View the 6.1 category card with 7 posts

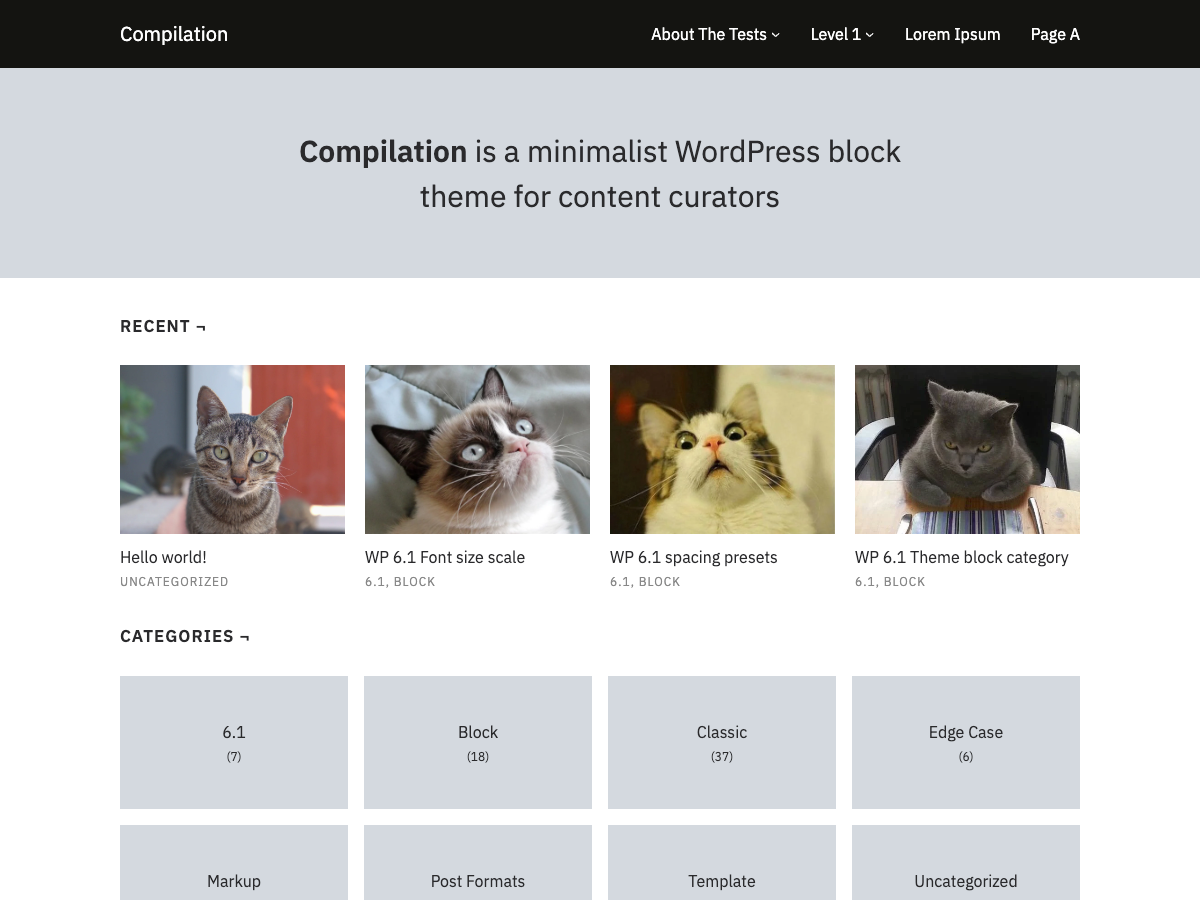[233, 742]
